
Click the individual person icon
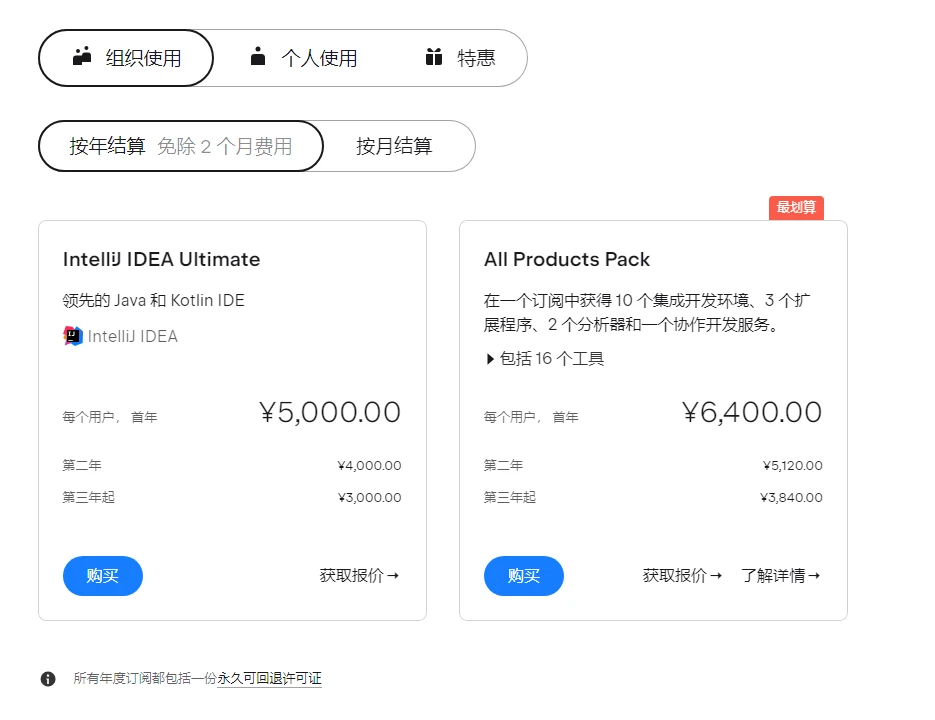tap(258, 56)
